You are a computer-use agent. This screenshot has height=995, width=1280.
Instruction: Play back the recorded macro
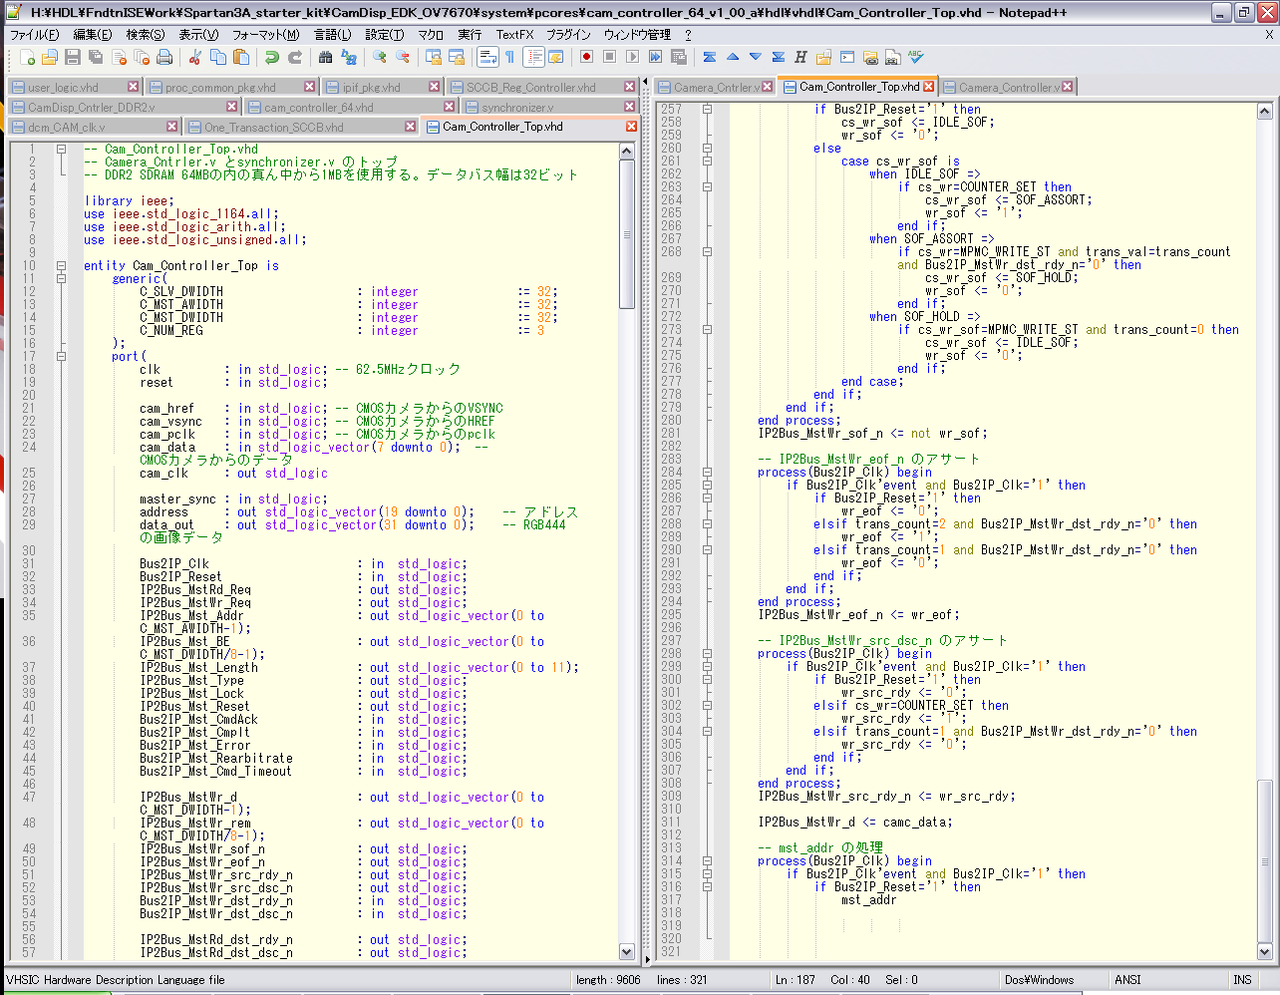click(632, 57)
